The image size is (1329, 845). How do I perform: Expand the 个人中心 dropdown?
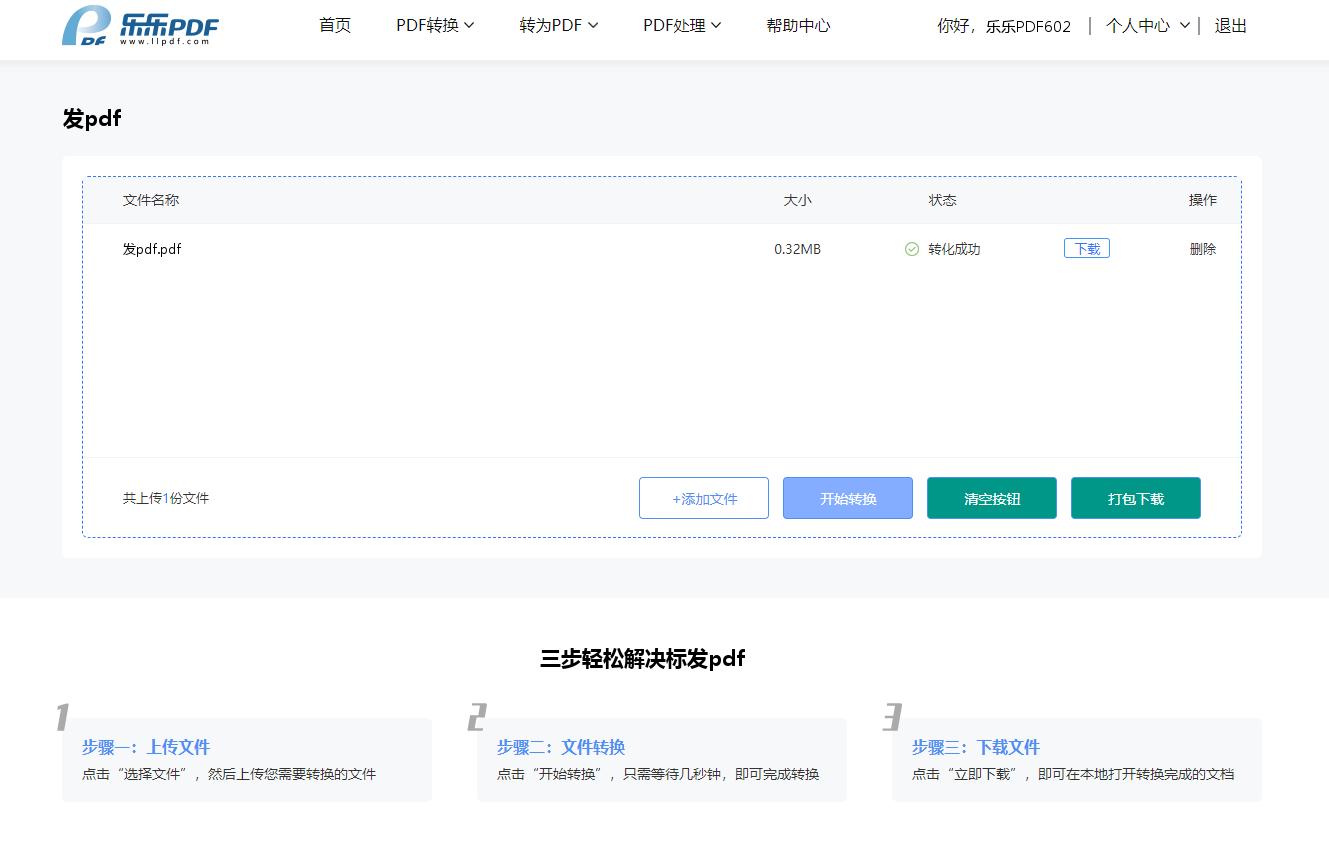(x=1148, y=26)
